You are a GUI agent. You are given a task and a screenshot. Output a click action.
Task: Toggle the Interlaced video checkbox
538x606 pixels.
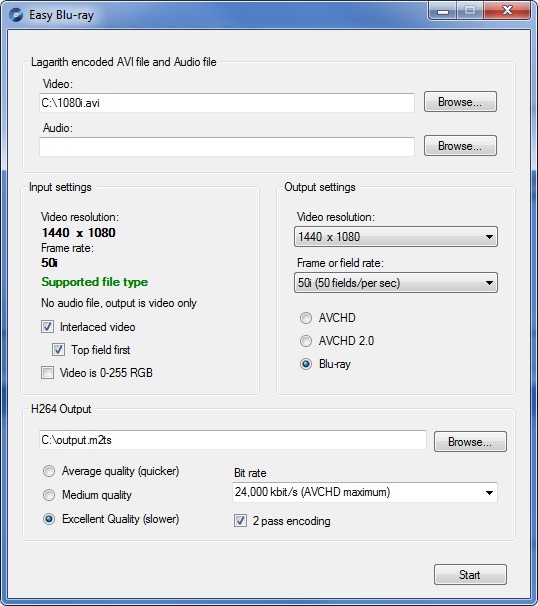pos(48,327)
